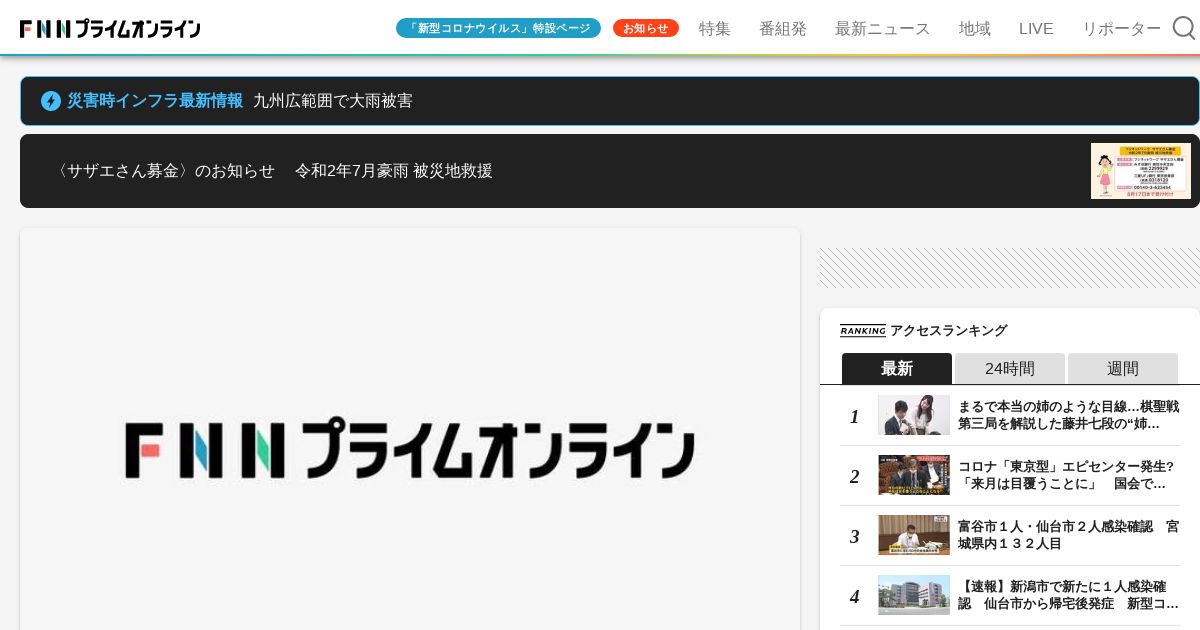Switch to the 24時間 ranking tab
Viewport: 1200px width, 630px height.
tap(1010, 368)
